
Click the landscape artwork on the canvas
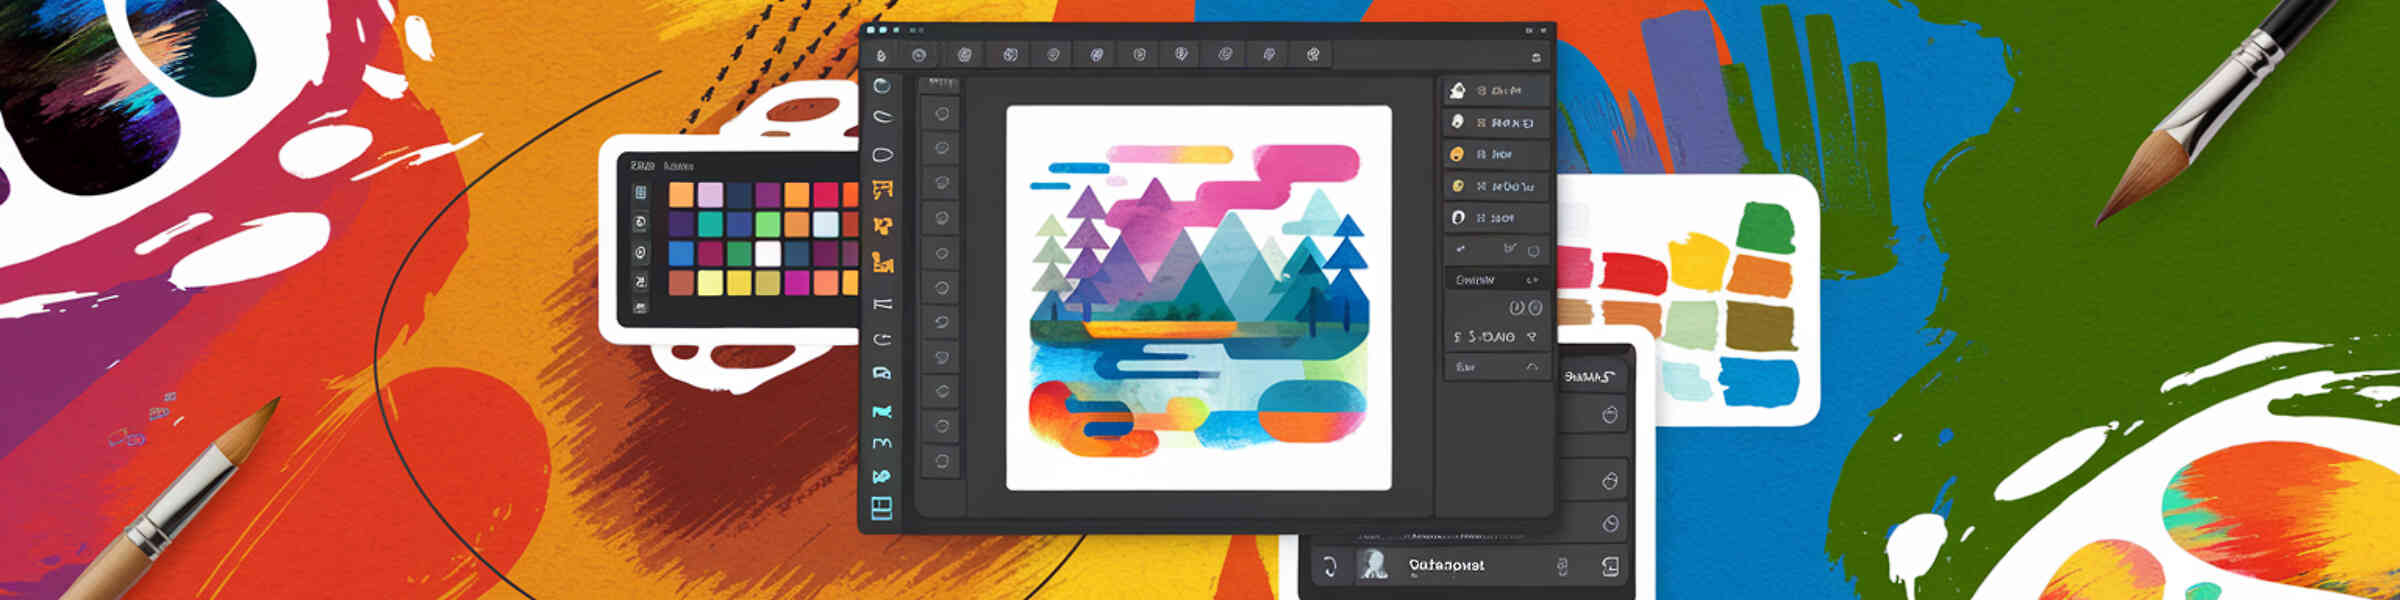pyautogui.click(x=1198, y=298)
